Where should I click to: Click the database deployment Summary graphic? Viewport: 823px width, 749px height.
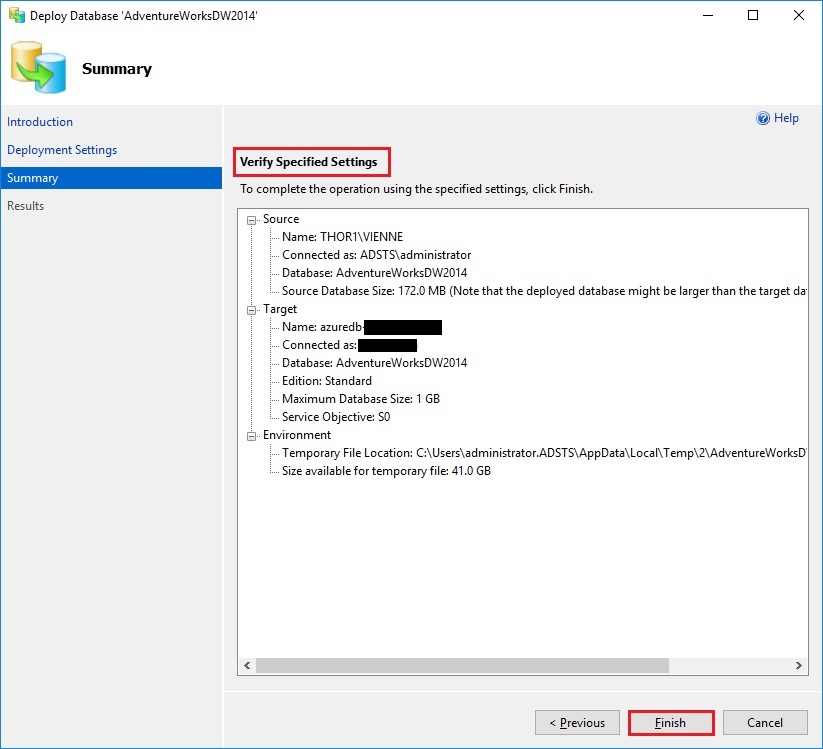coord(39,68)
